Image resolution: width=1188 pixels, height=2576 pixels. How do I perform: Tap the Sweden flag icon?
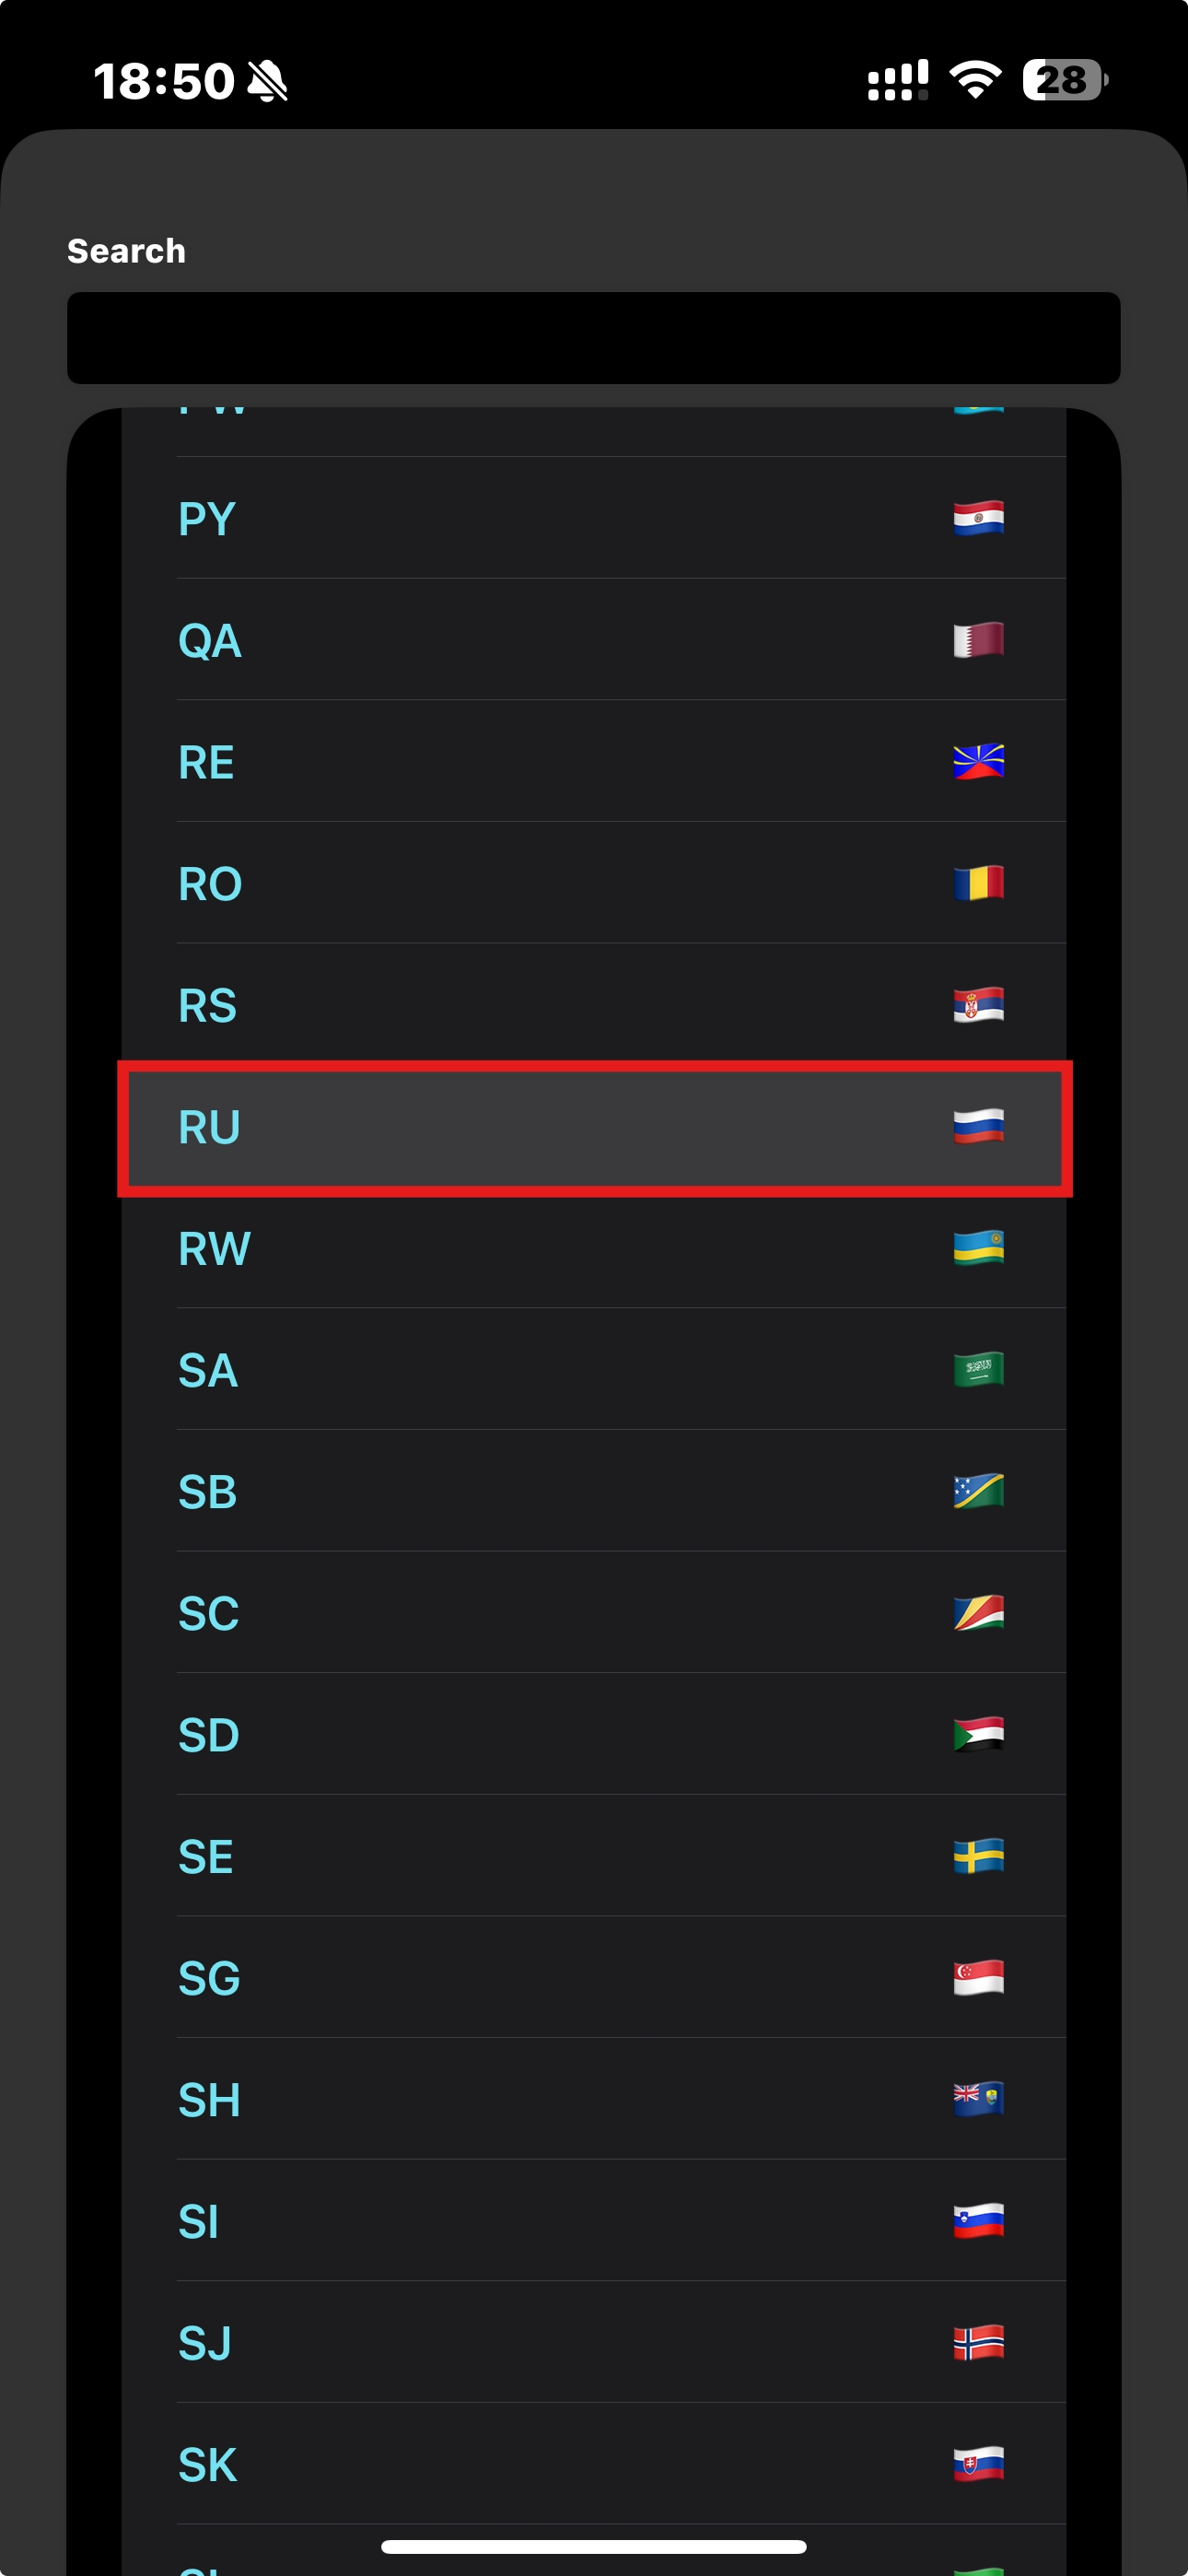(978, 1856)
